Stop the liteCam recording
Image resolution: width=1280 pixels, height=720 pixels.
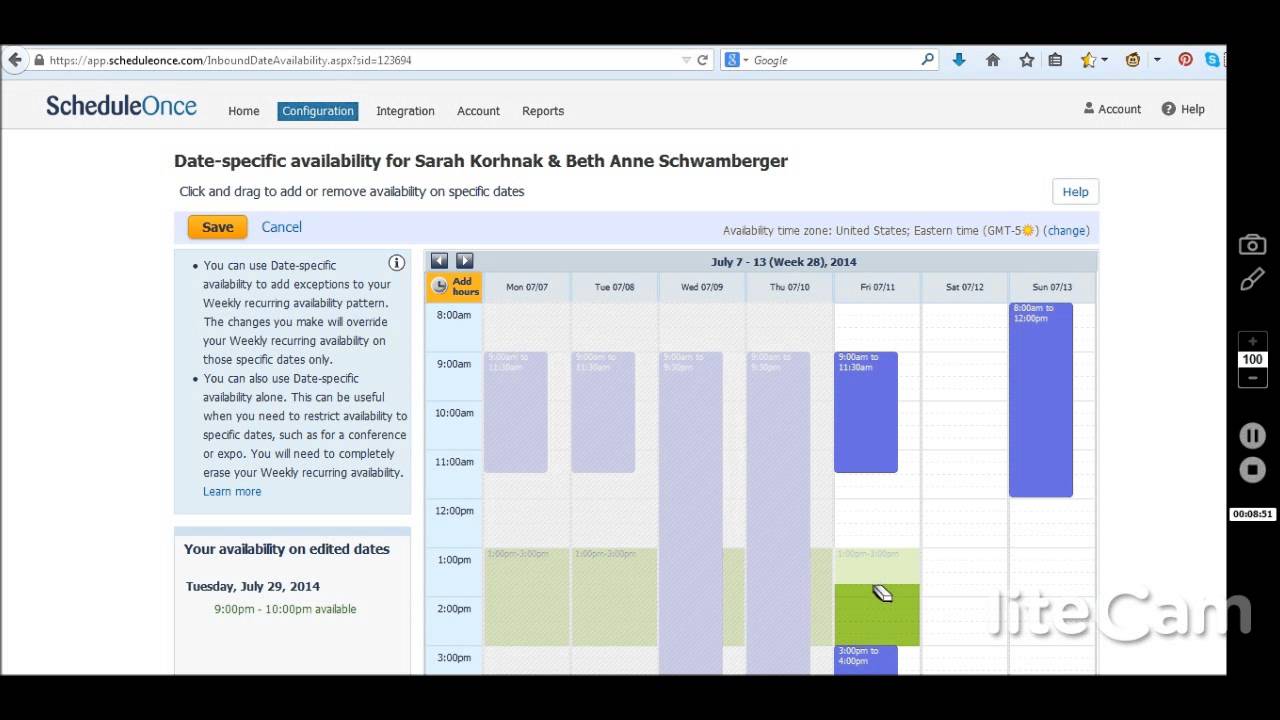[1252, 470]
